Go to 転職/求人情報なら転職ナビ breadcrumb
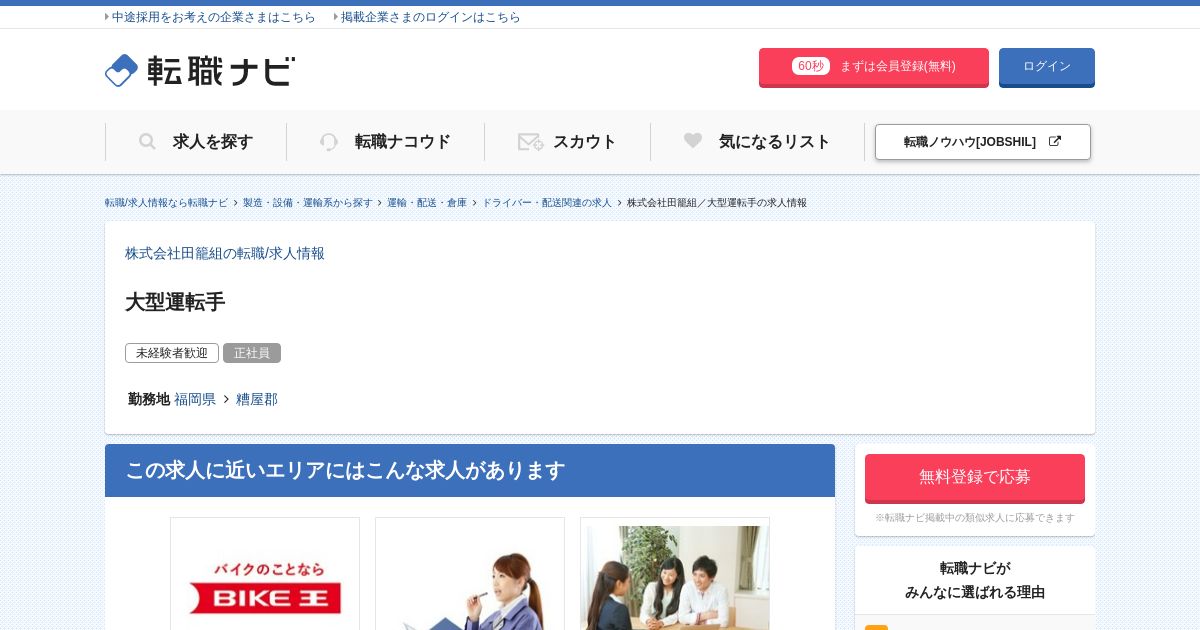The width and height of the screenshot is (1200, 630). pyautogui.click(x=167, y=203)
